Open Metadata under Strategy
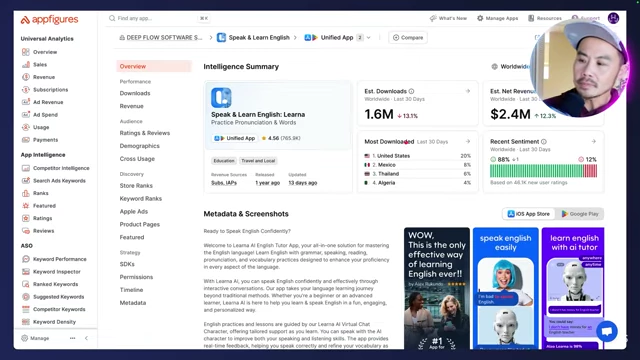640x360 pixels. pos(133,303)
